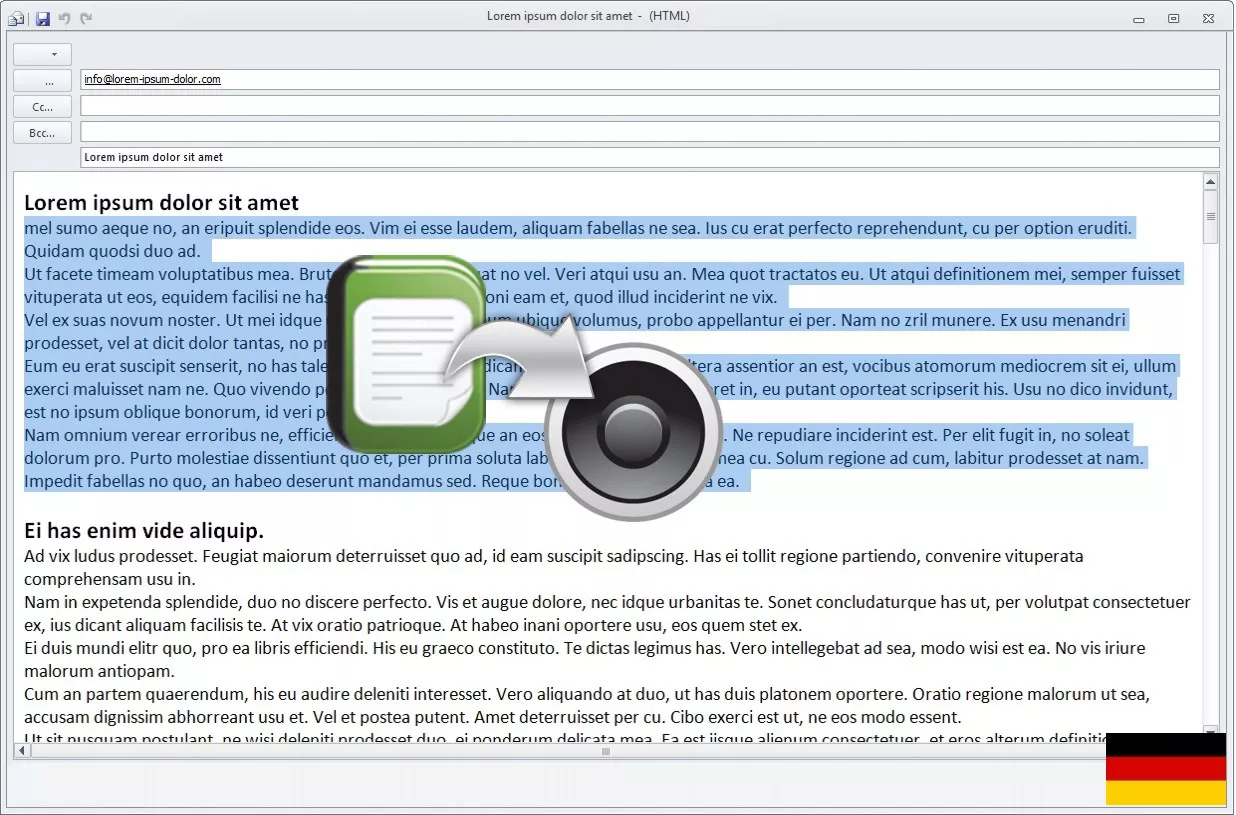The width and height of the screenshot is (1236, 815).
Task: Click the scroll-up arrow of the vertical scrollbar
Action: [x=1210, y=181]
